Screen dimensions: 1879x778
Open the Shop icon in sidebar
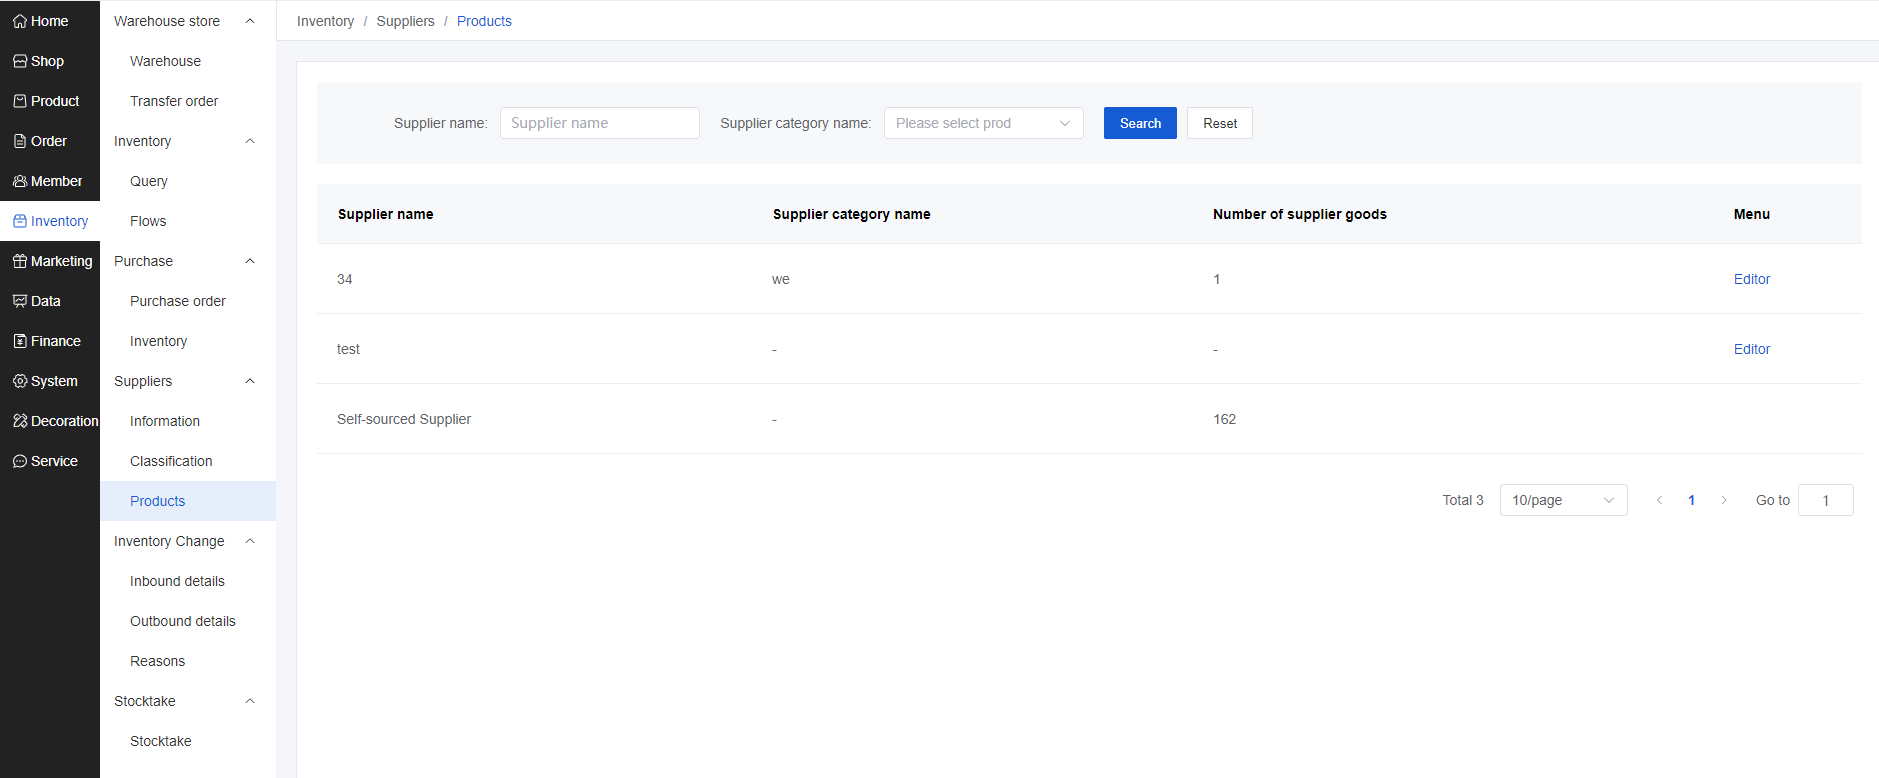point(20,61)
